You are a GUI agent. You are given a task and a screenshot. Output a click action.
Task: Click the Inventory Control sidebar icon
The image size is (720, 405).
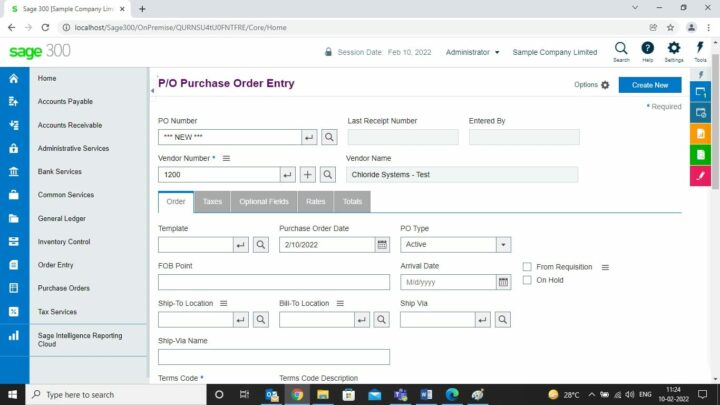click(x=14, y=242)
